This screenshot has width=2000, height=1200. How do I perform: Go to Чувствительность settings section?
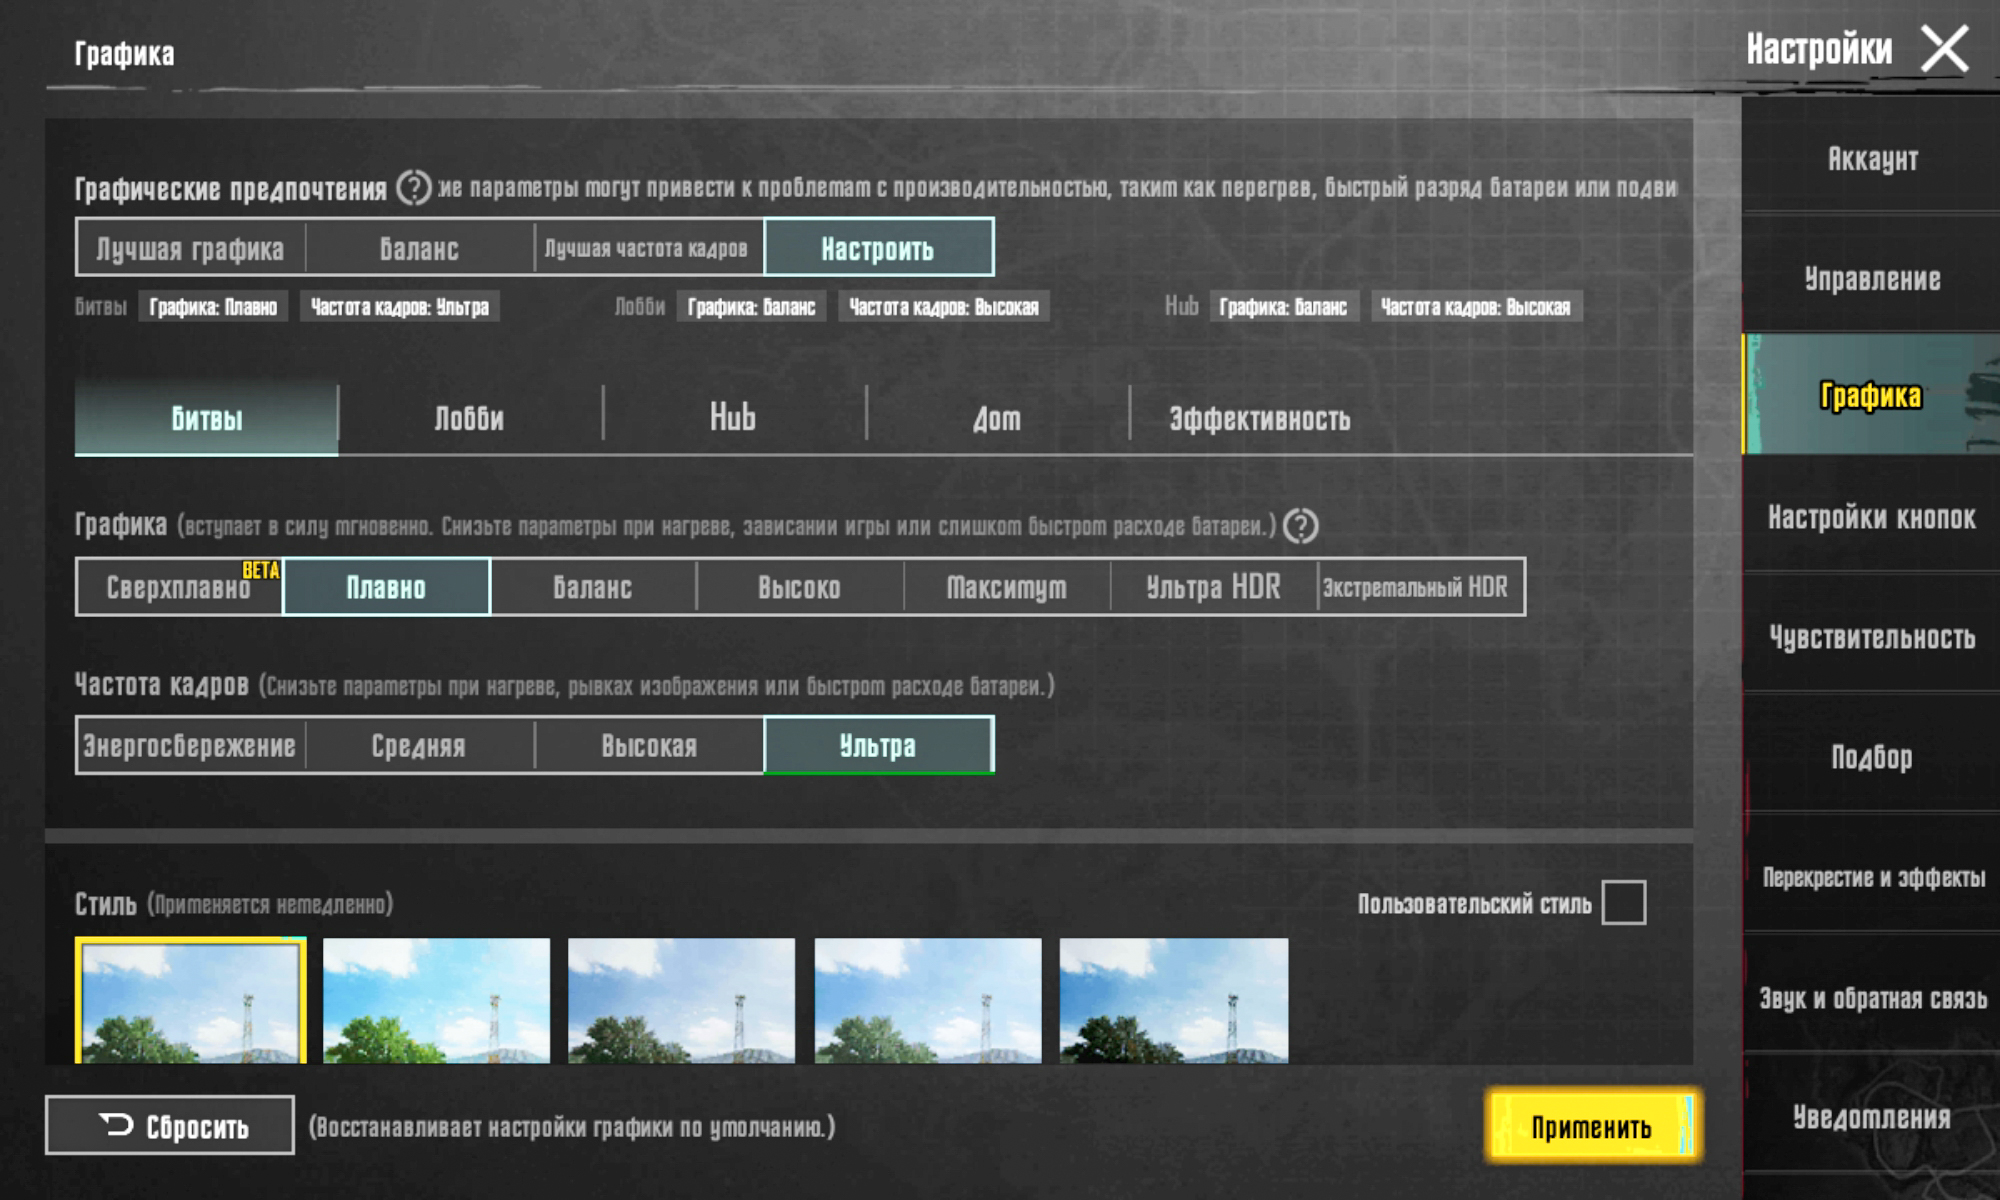pyautogui.click(x=1871, y=637)
